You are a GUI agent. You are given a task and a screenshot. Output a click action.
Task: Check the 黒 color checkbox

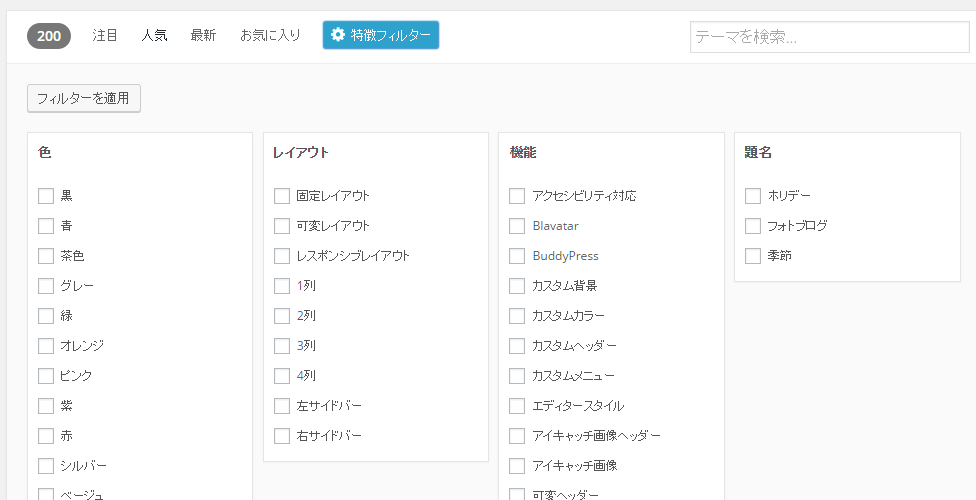click(46, 196)
